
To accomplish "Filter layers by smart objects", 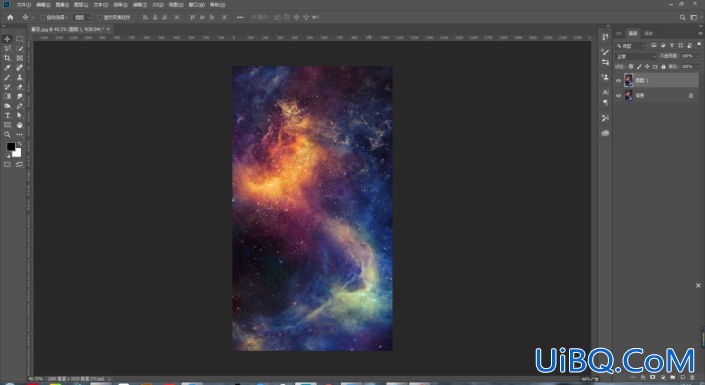I will coord(690,45).
